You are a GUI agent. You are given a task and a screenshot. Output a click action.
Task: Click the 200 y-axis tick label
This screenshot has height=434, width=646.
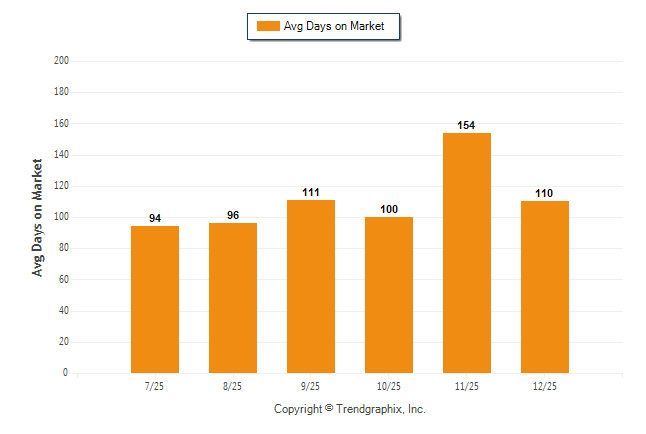[61, 61]
